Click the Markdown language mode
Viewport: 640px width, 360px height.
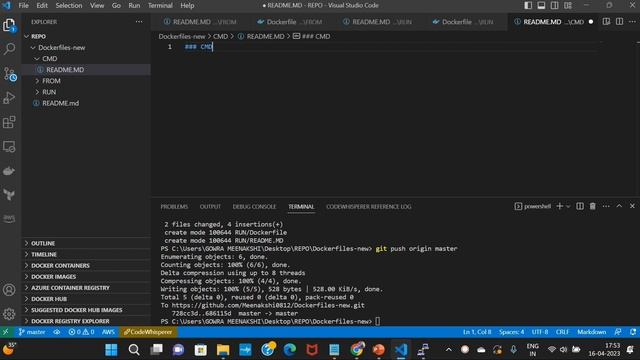coord(591,332)
